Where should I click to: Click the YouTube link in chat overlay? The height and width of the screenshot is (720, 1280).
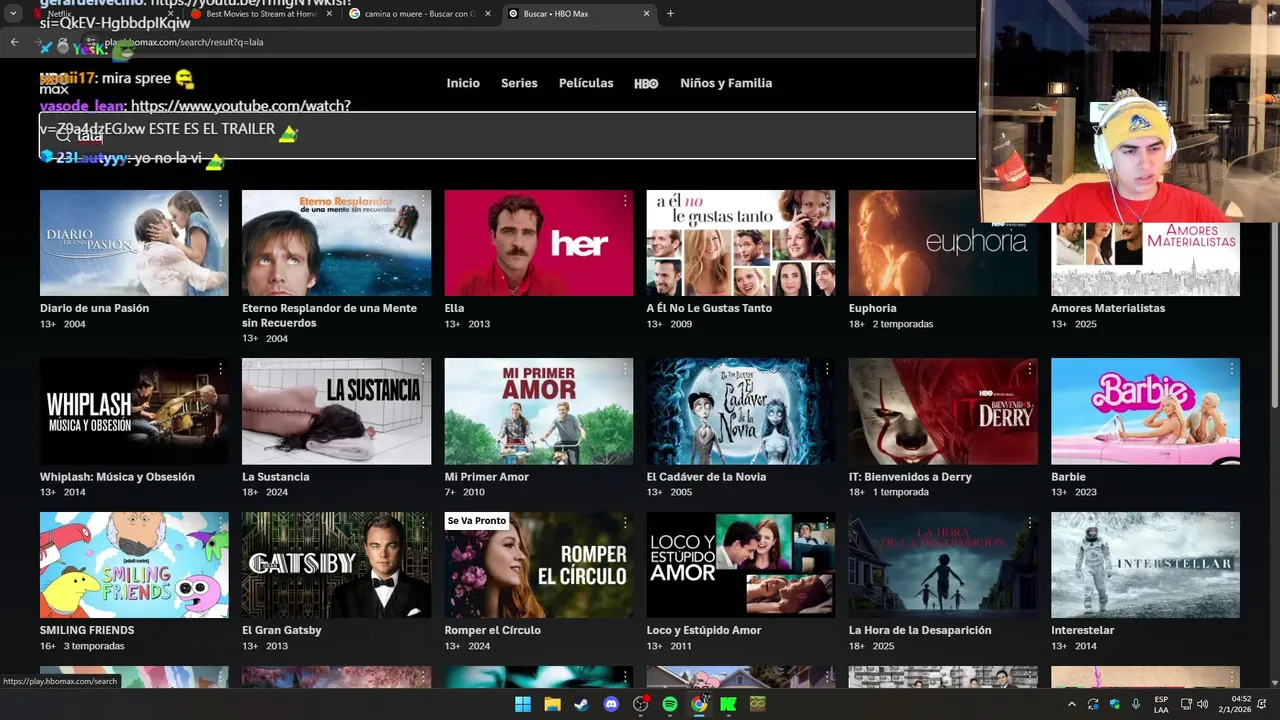click(x=241, y=106)
